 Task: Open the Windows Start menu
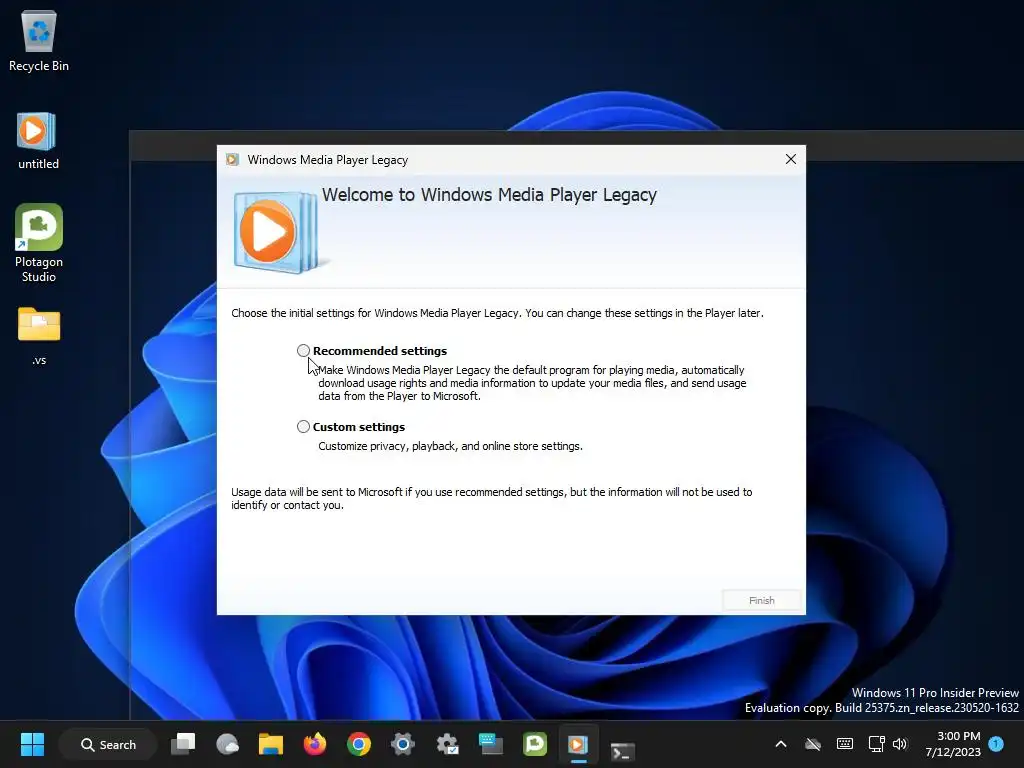point(32,744)
